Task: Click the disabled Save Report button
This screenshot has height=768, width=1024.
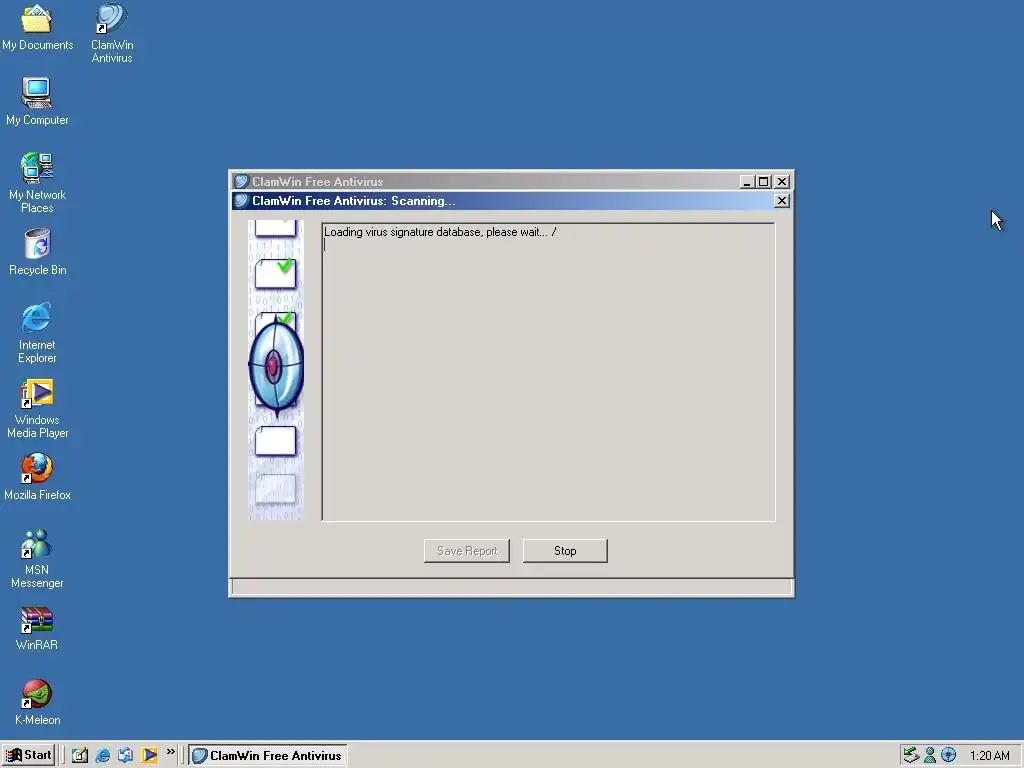Action: pos(467,551)
